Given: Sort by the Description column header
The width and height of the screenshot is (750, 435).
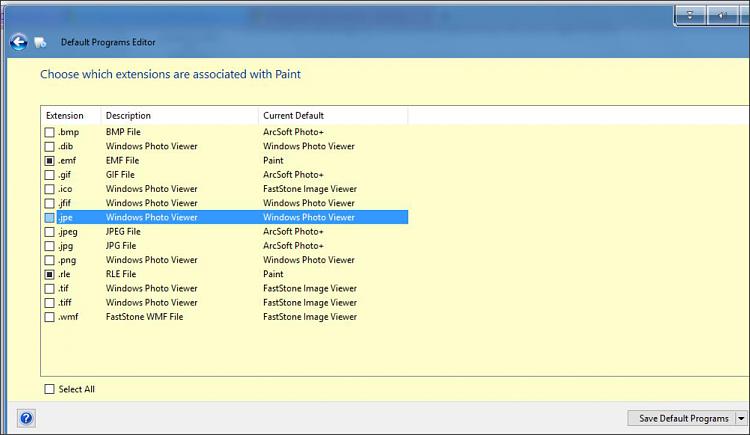Looking at the screenshot, I should pyautogui.click(x=179, y=116).
